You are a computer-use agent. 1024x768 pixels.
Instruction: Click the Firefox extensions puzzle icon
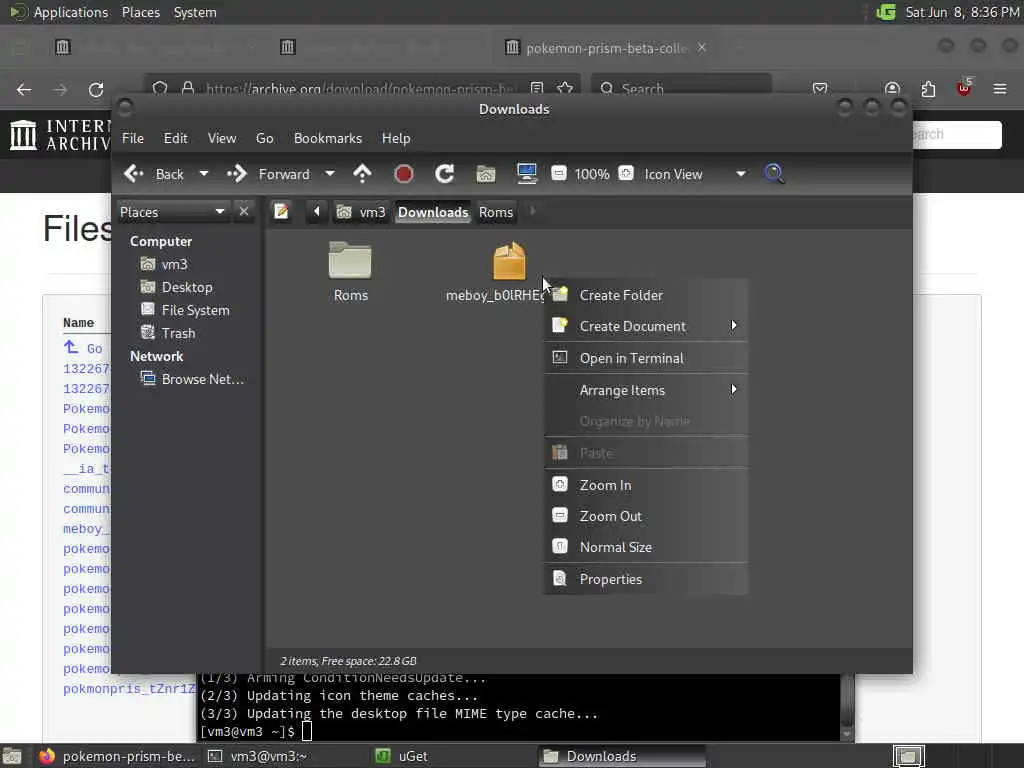pos(928,89)
